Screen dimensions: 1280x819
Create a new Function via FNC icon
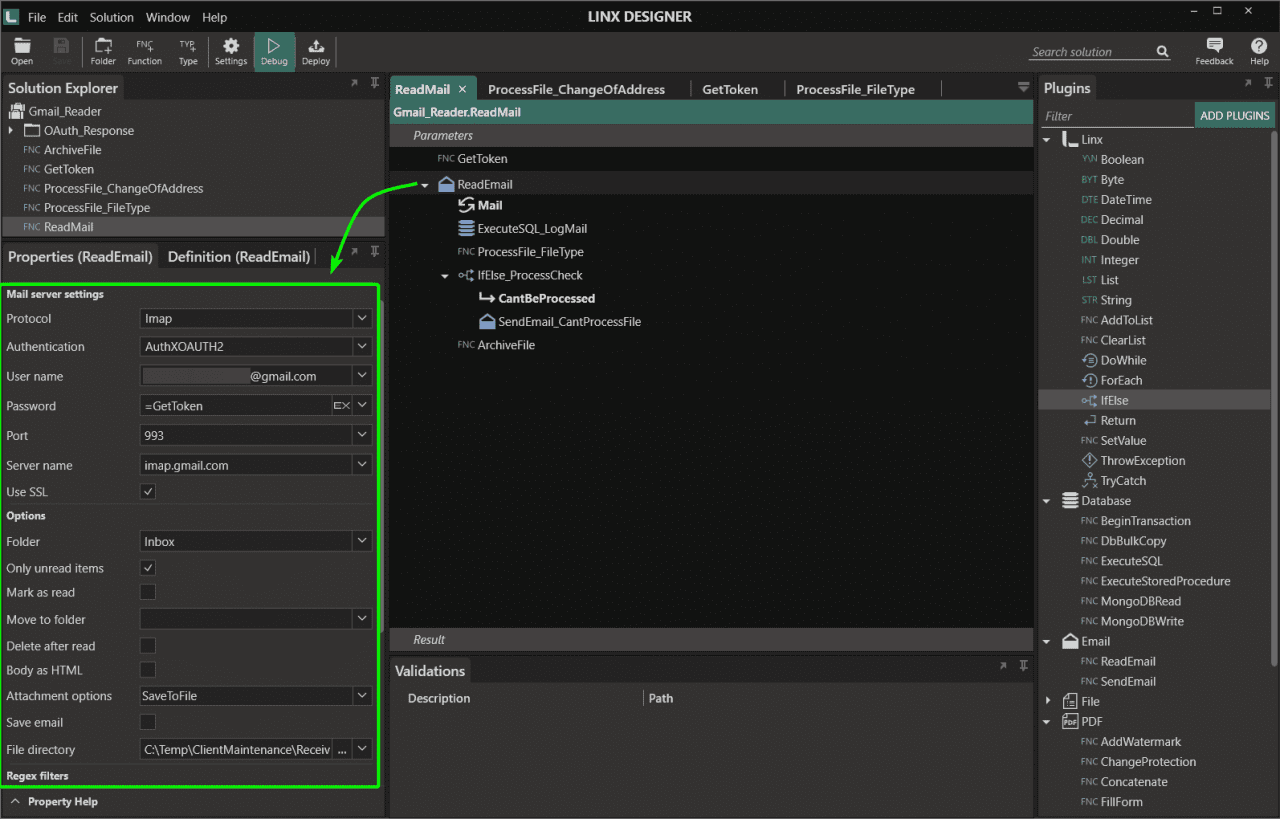coord(144,50)
